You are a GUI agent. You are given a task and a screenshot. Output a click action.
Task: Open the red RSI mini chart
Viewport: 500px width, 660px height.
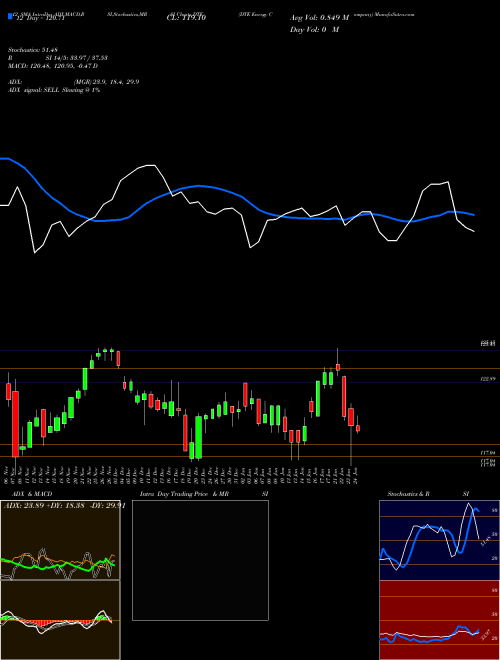point(439,620)
